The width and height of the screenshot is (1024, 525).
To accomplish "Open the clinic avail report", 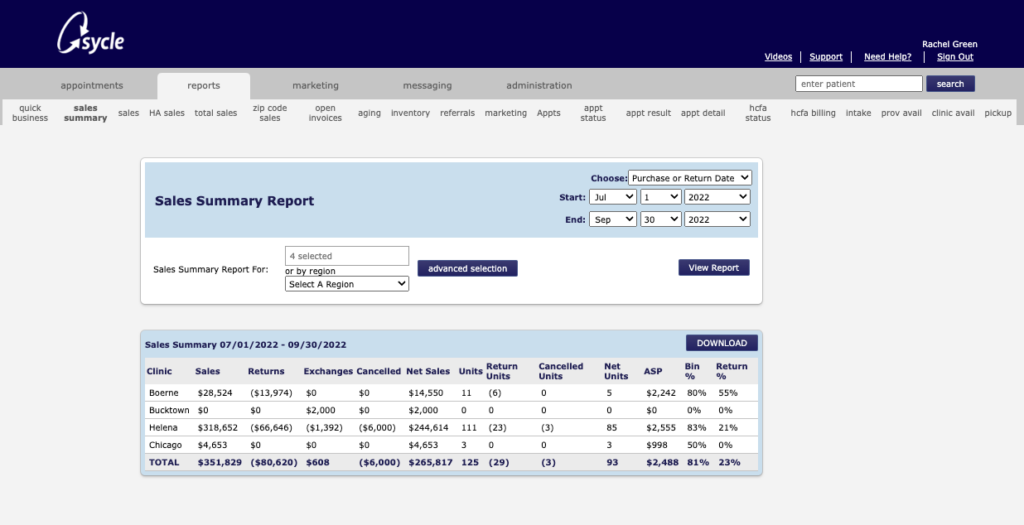I will [x=953, y=113].
